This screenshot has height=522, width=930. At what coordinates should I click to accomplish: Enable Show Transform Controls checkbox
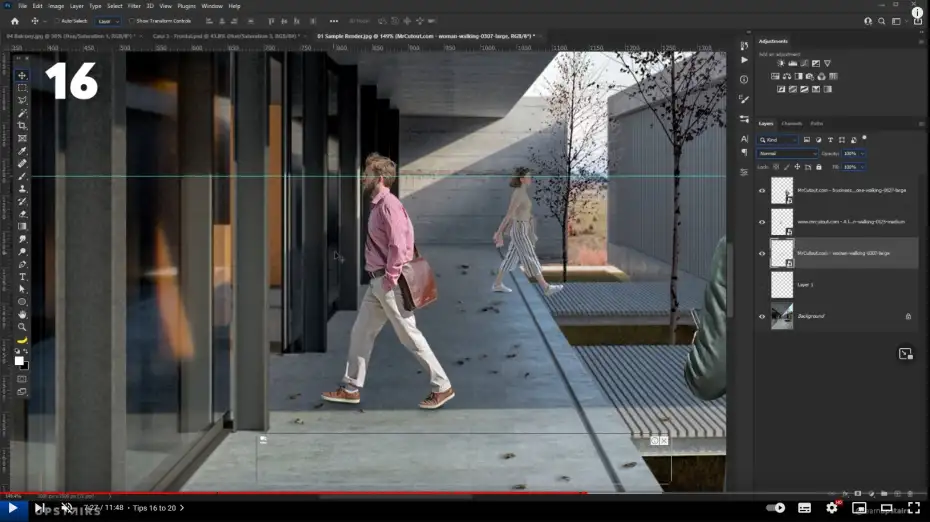(132, 21)
